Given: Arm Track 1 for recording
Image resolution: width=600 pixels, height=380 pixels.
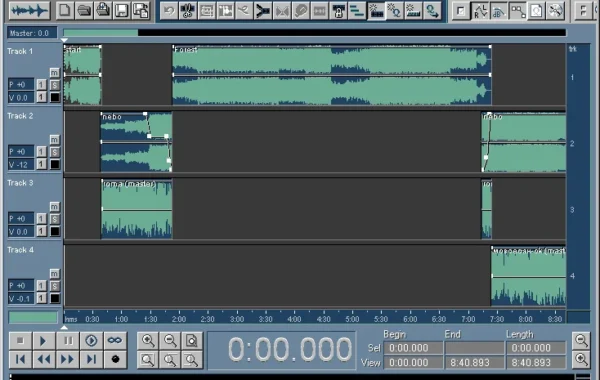Looking at the screenshot, I should (x=55, y=98).
